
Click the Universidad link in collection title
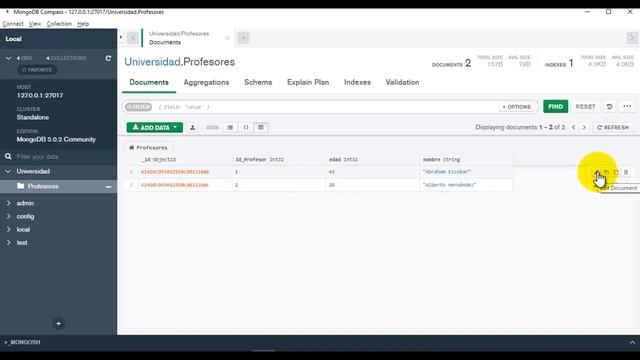152,62
